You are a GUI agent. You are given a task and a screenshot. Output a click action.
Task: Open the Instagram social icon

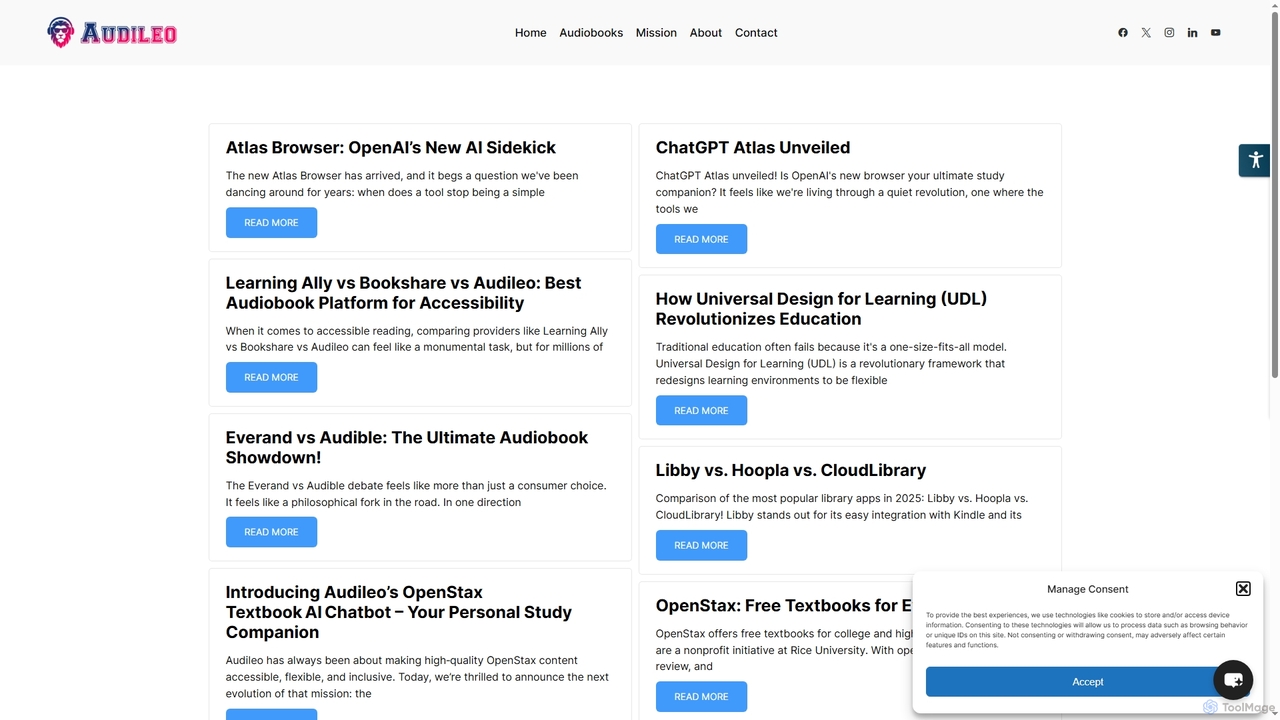click(x=1169, y=33)
